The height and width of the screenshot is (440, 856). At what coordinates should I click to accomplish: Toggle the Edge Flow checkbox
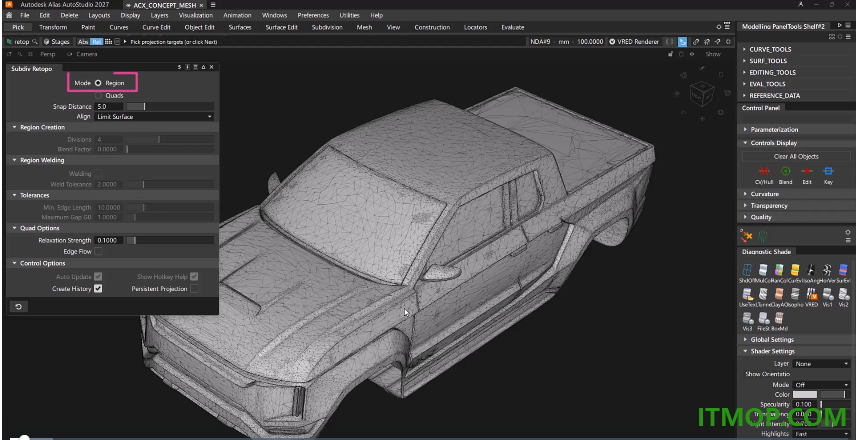coord(98,252)
